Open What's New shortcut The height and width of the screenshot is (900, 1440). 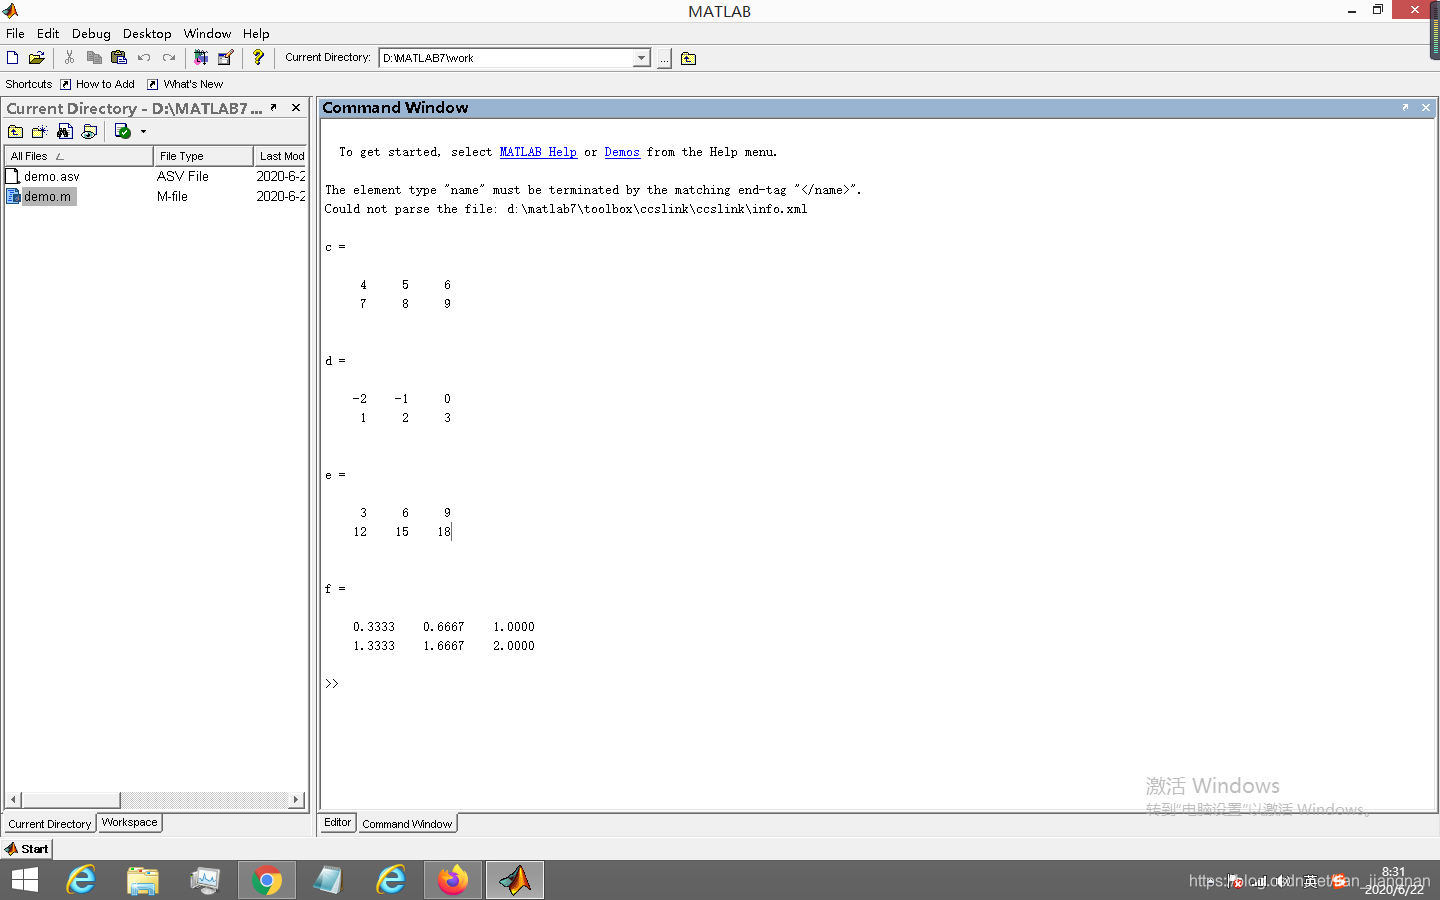click(185, 84)
